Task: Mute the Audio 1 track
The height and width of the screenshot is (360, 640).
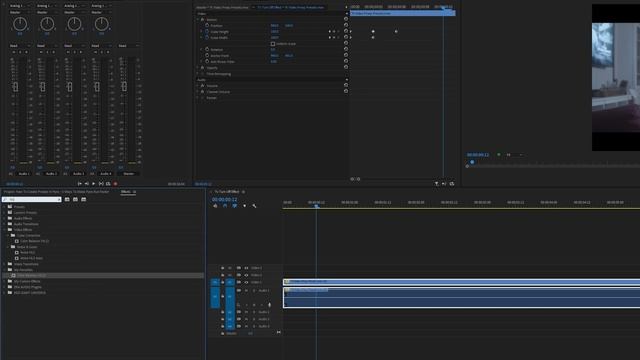Action: pyautogui.click(x=246, y=291)
